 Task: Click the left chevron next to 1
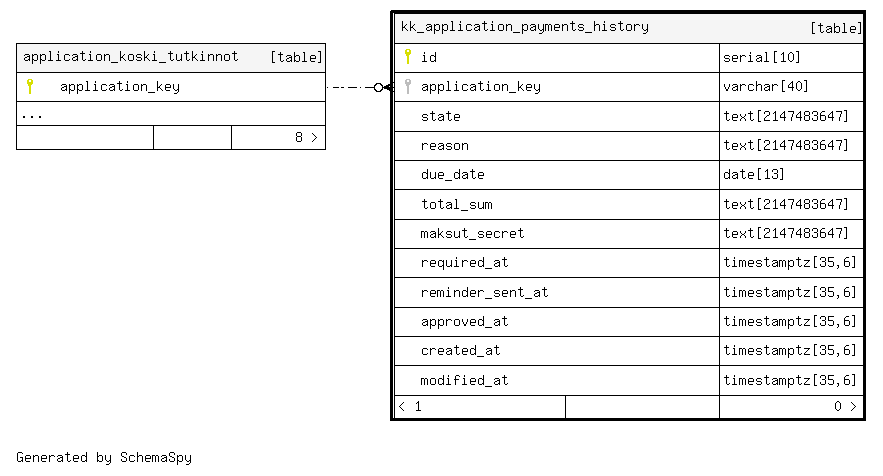tap(402, 406)
